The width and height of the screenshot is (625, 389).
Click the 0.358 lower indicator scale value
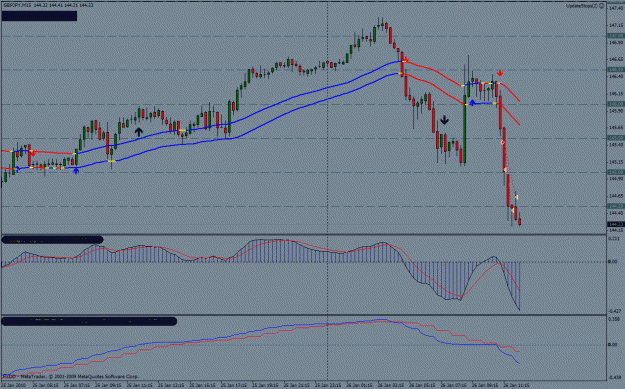pyautogui.click(x=614, y=319)
